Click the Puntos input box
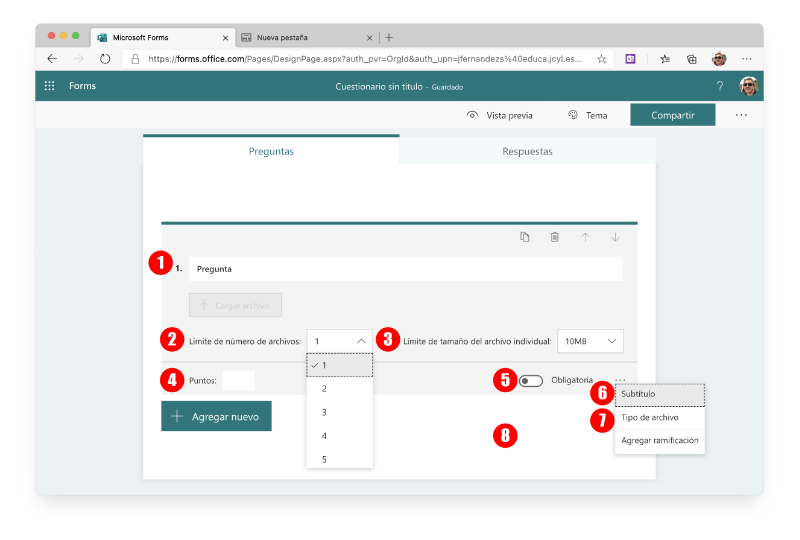 point(239,380)
